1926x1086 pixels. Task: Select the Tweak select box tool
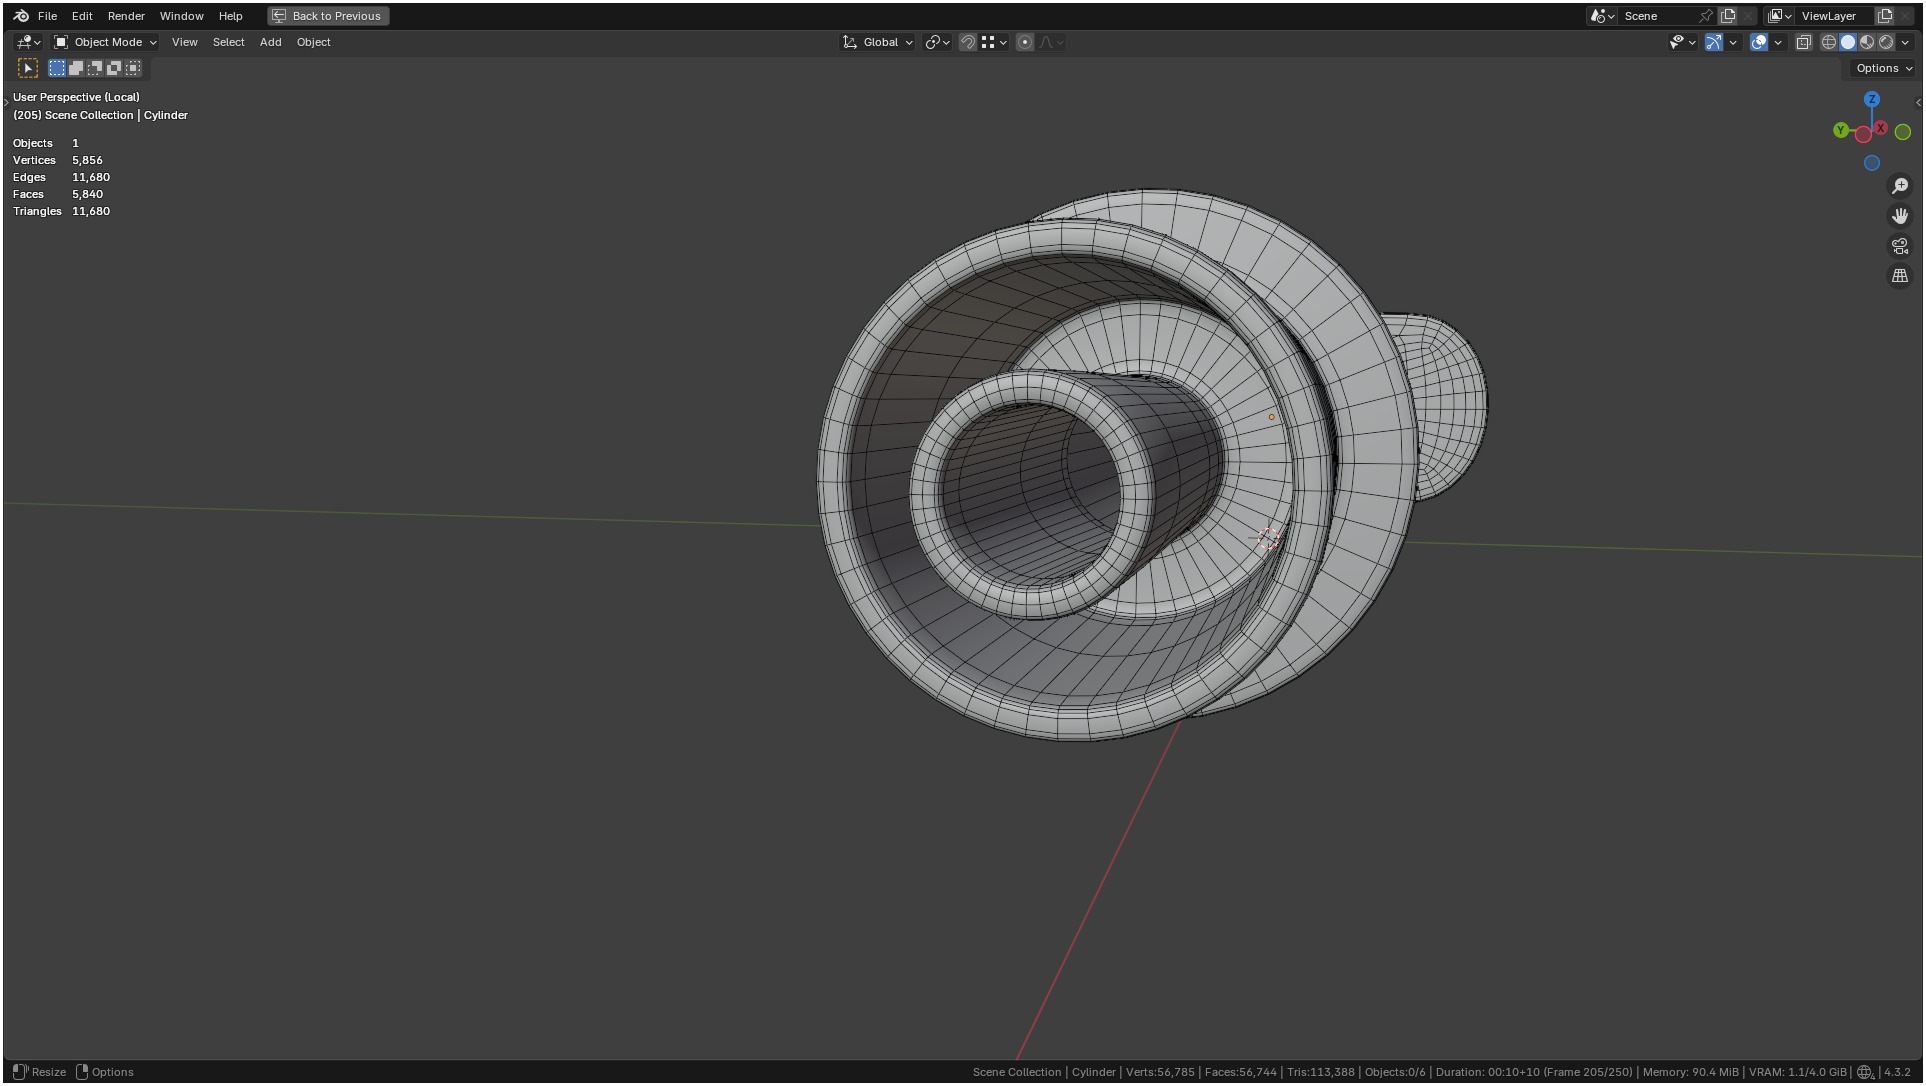click(28, 68)
